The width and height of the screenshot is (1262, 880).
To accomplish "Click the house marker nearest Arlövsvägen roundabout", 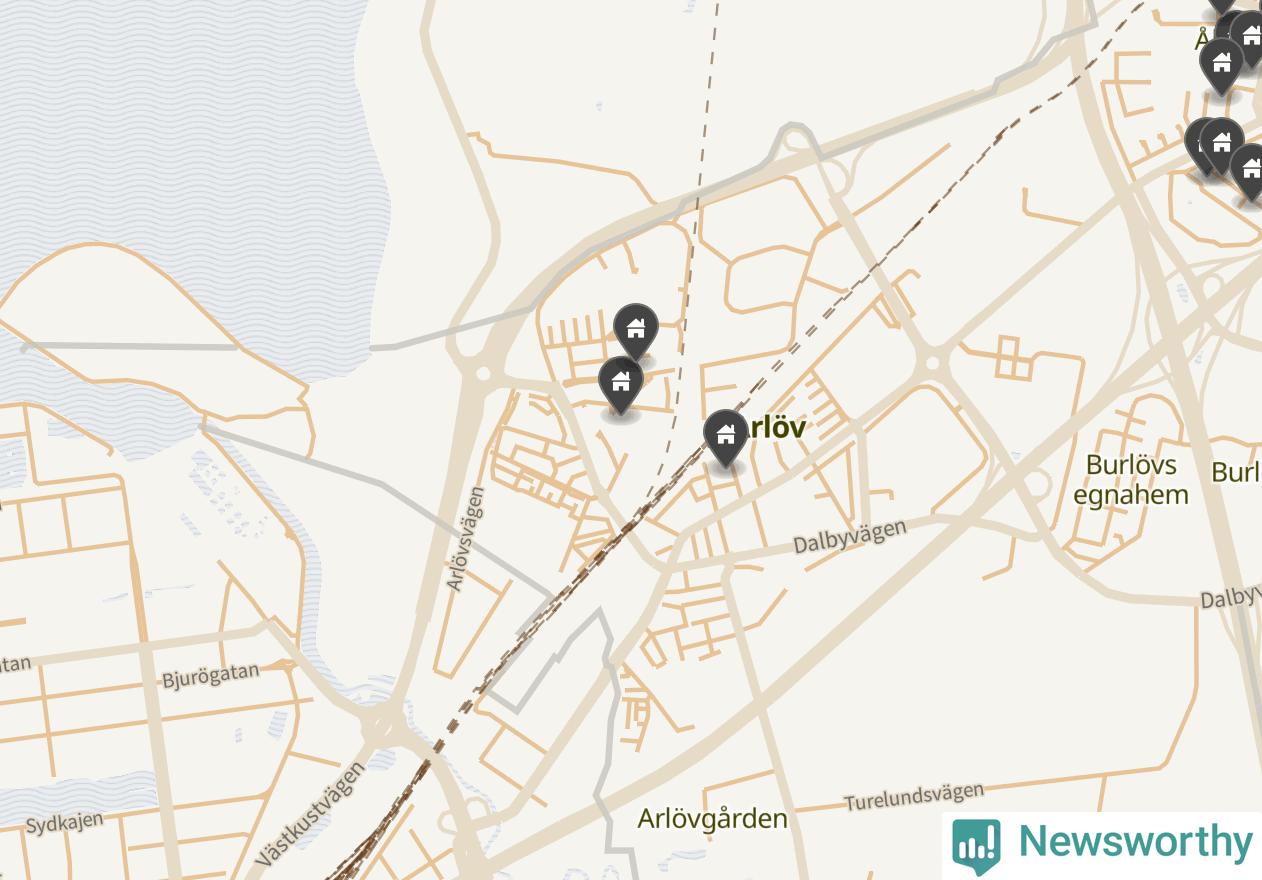I will tap(620, 383).
